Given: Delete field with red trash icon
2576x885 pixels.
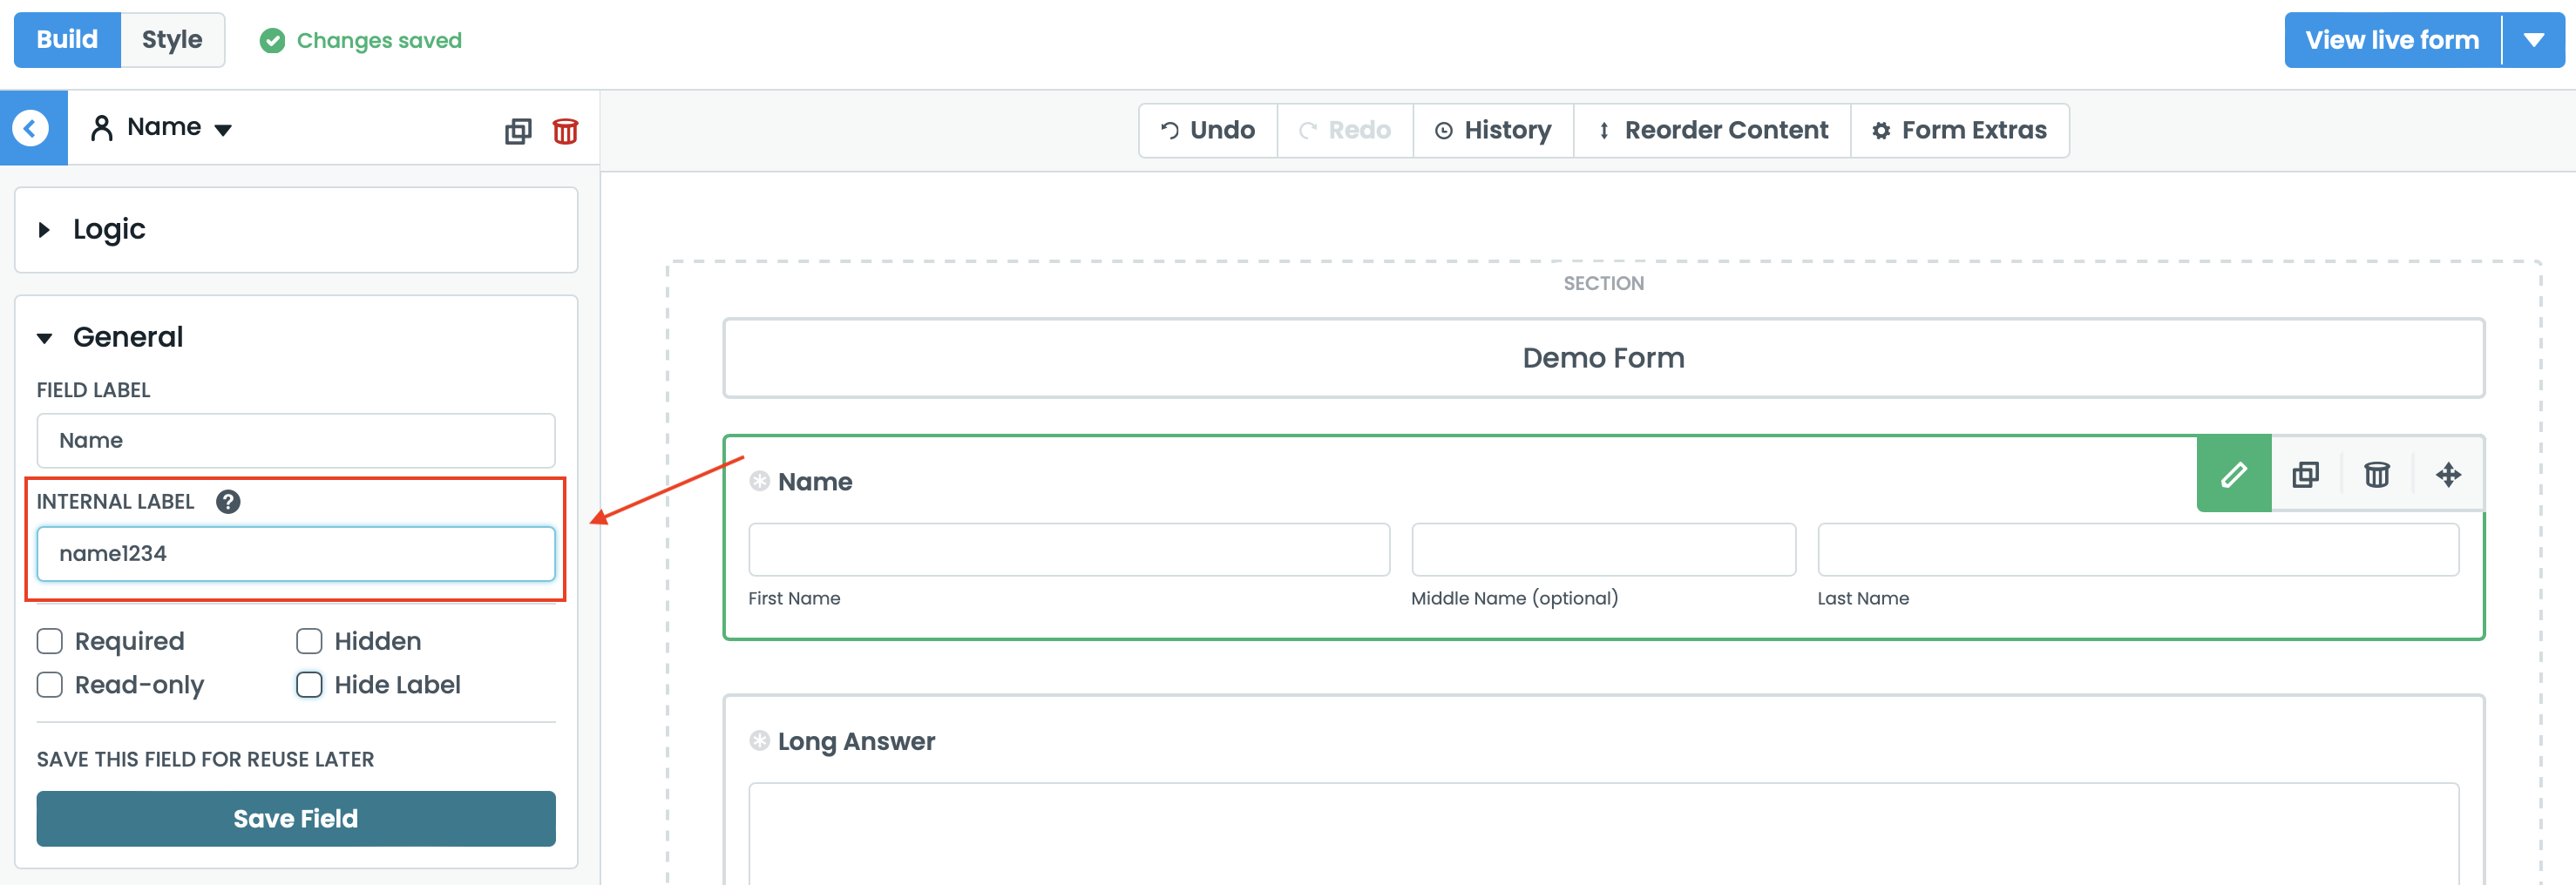Looking at the screenshot, I should (565, 131).
